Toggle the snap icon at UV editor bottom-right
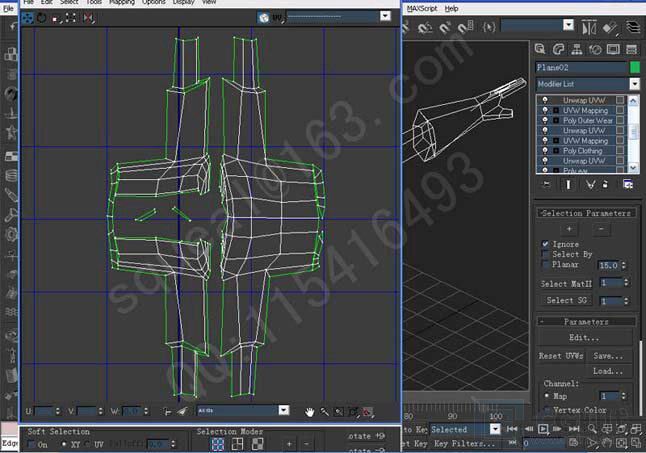646x453 pixels. [x=367, y=411]
